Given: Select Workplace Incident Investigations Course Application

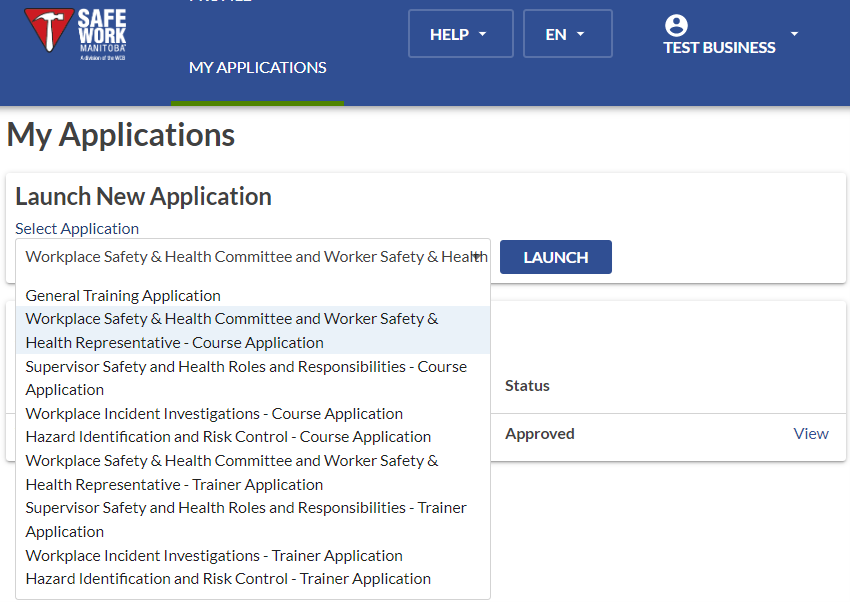Looking at the screenshot, I should pos(214,414).
